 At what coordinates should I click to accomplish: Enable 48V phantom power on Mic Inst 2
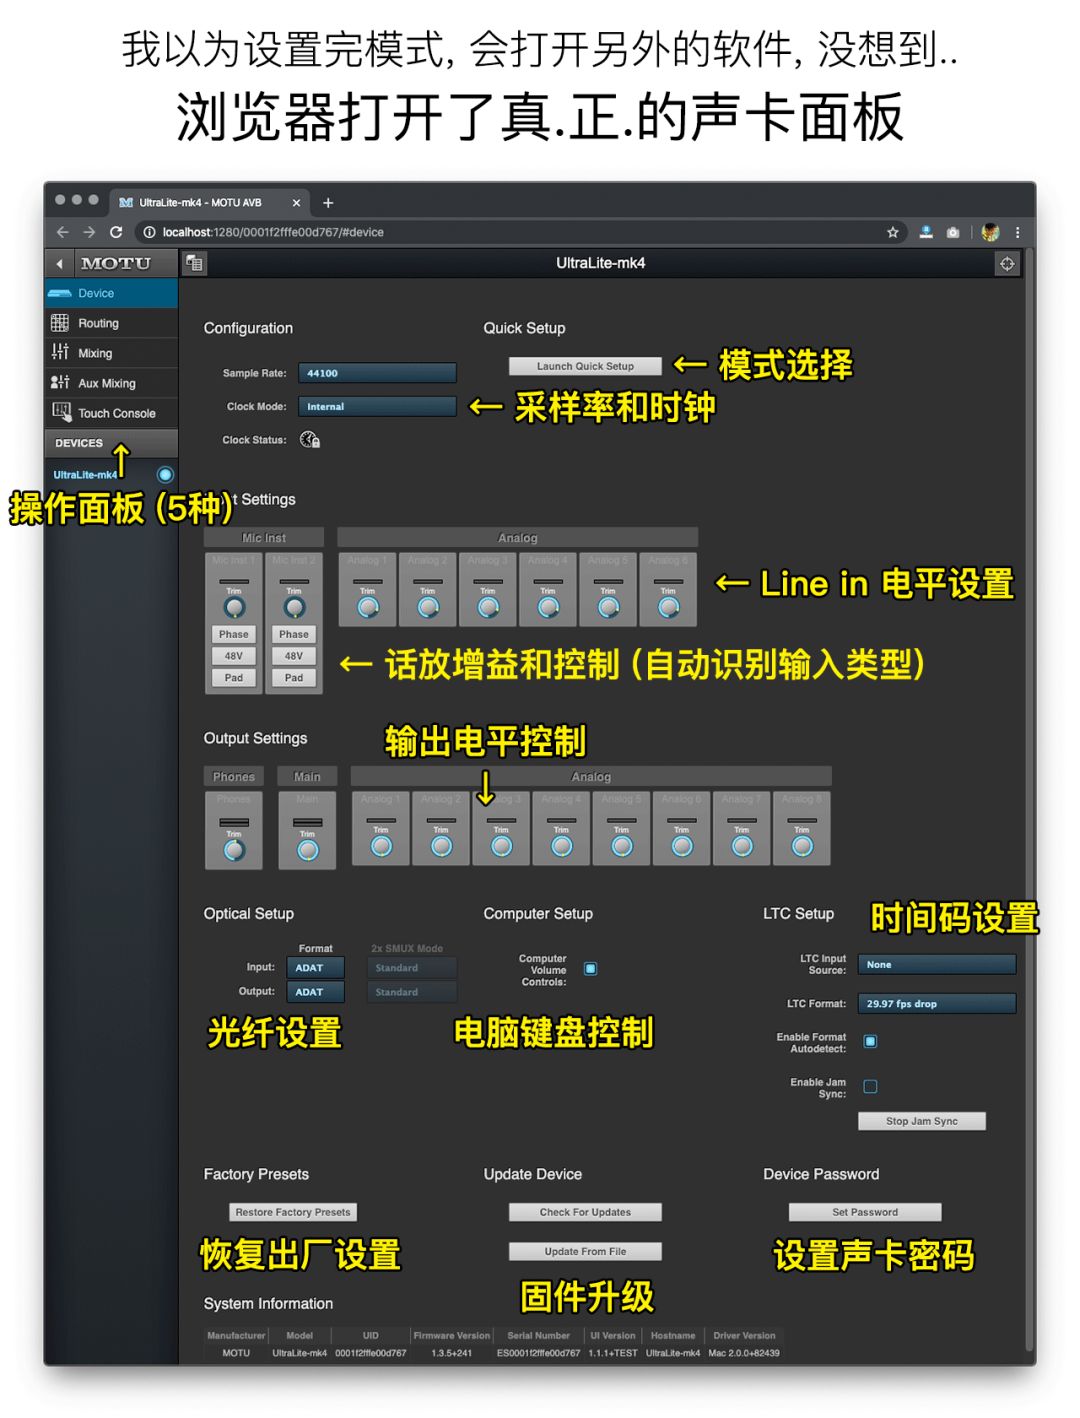click(294, 656)
